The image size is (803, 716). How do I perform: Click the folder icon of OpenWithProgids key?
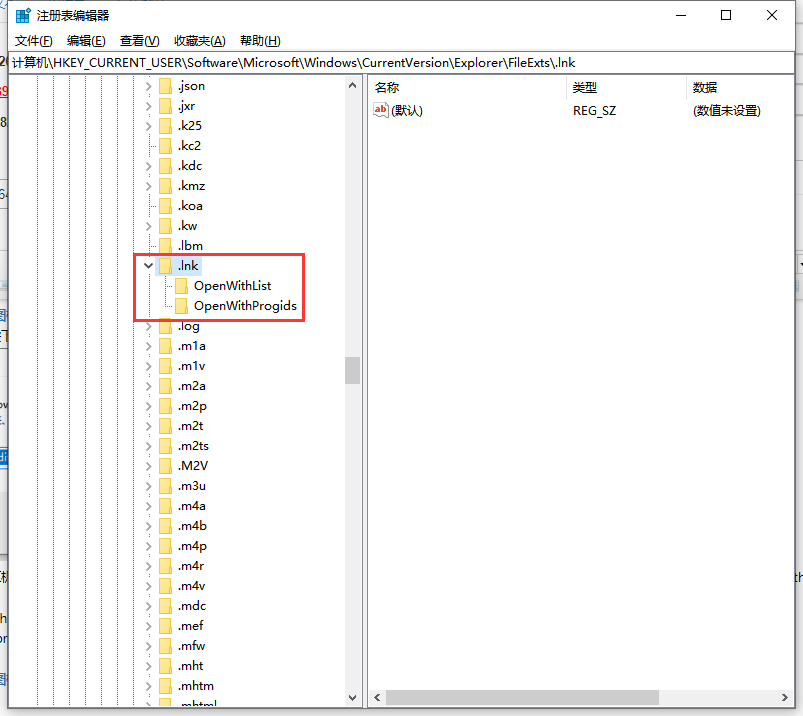[181, 306]
